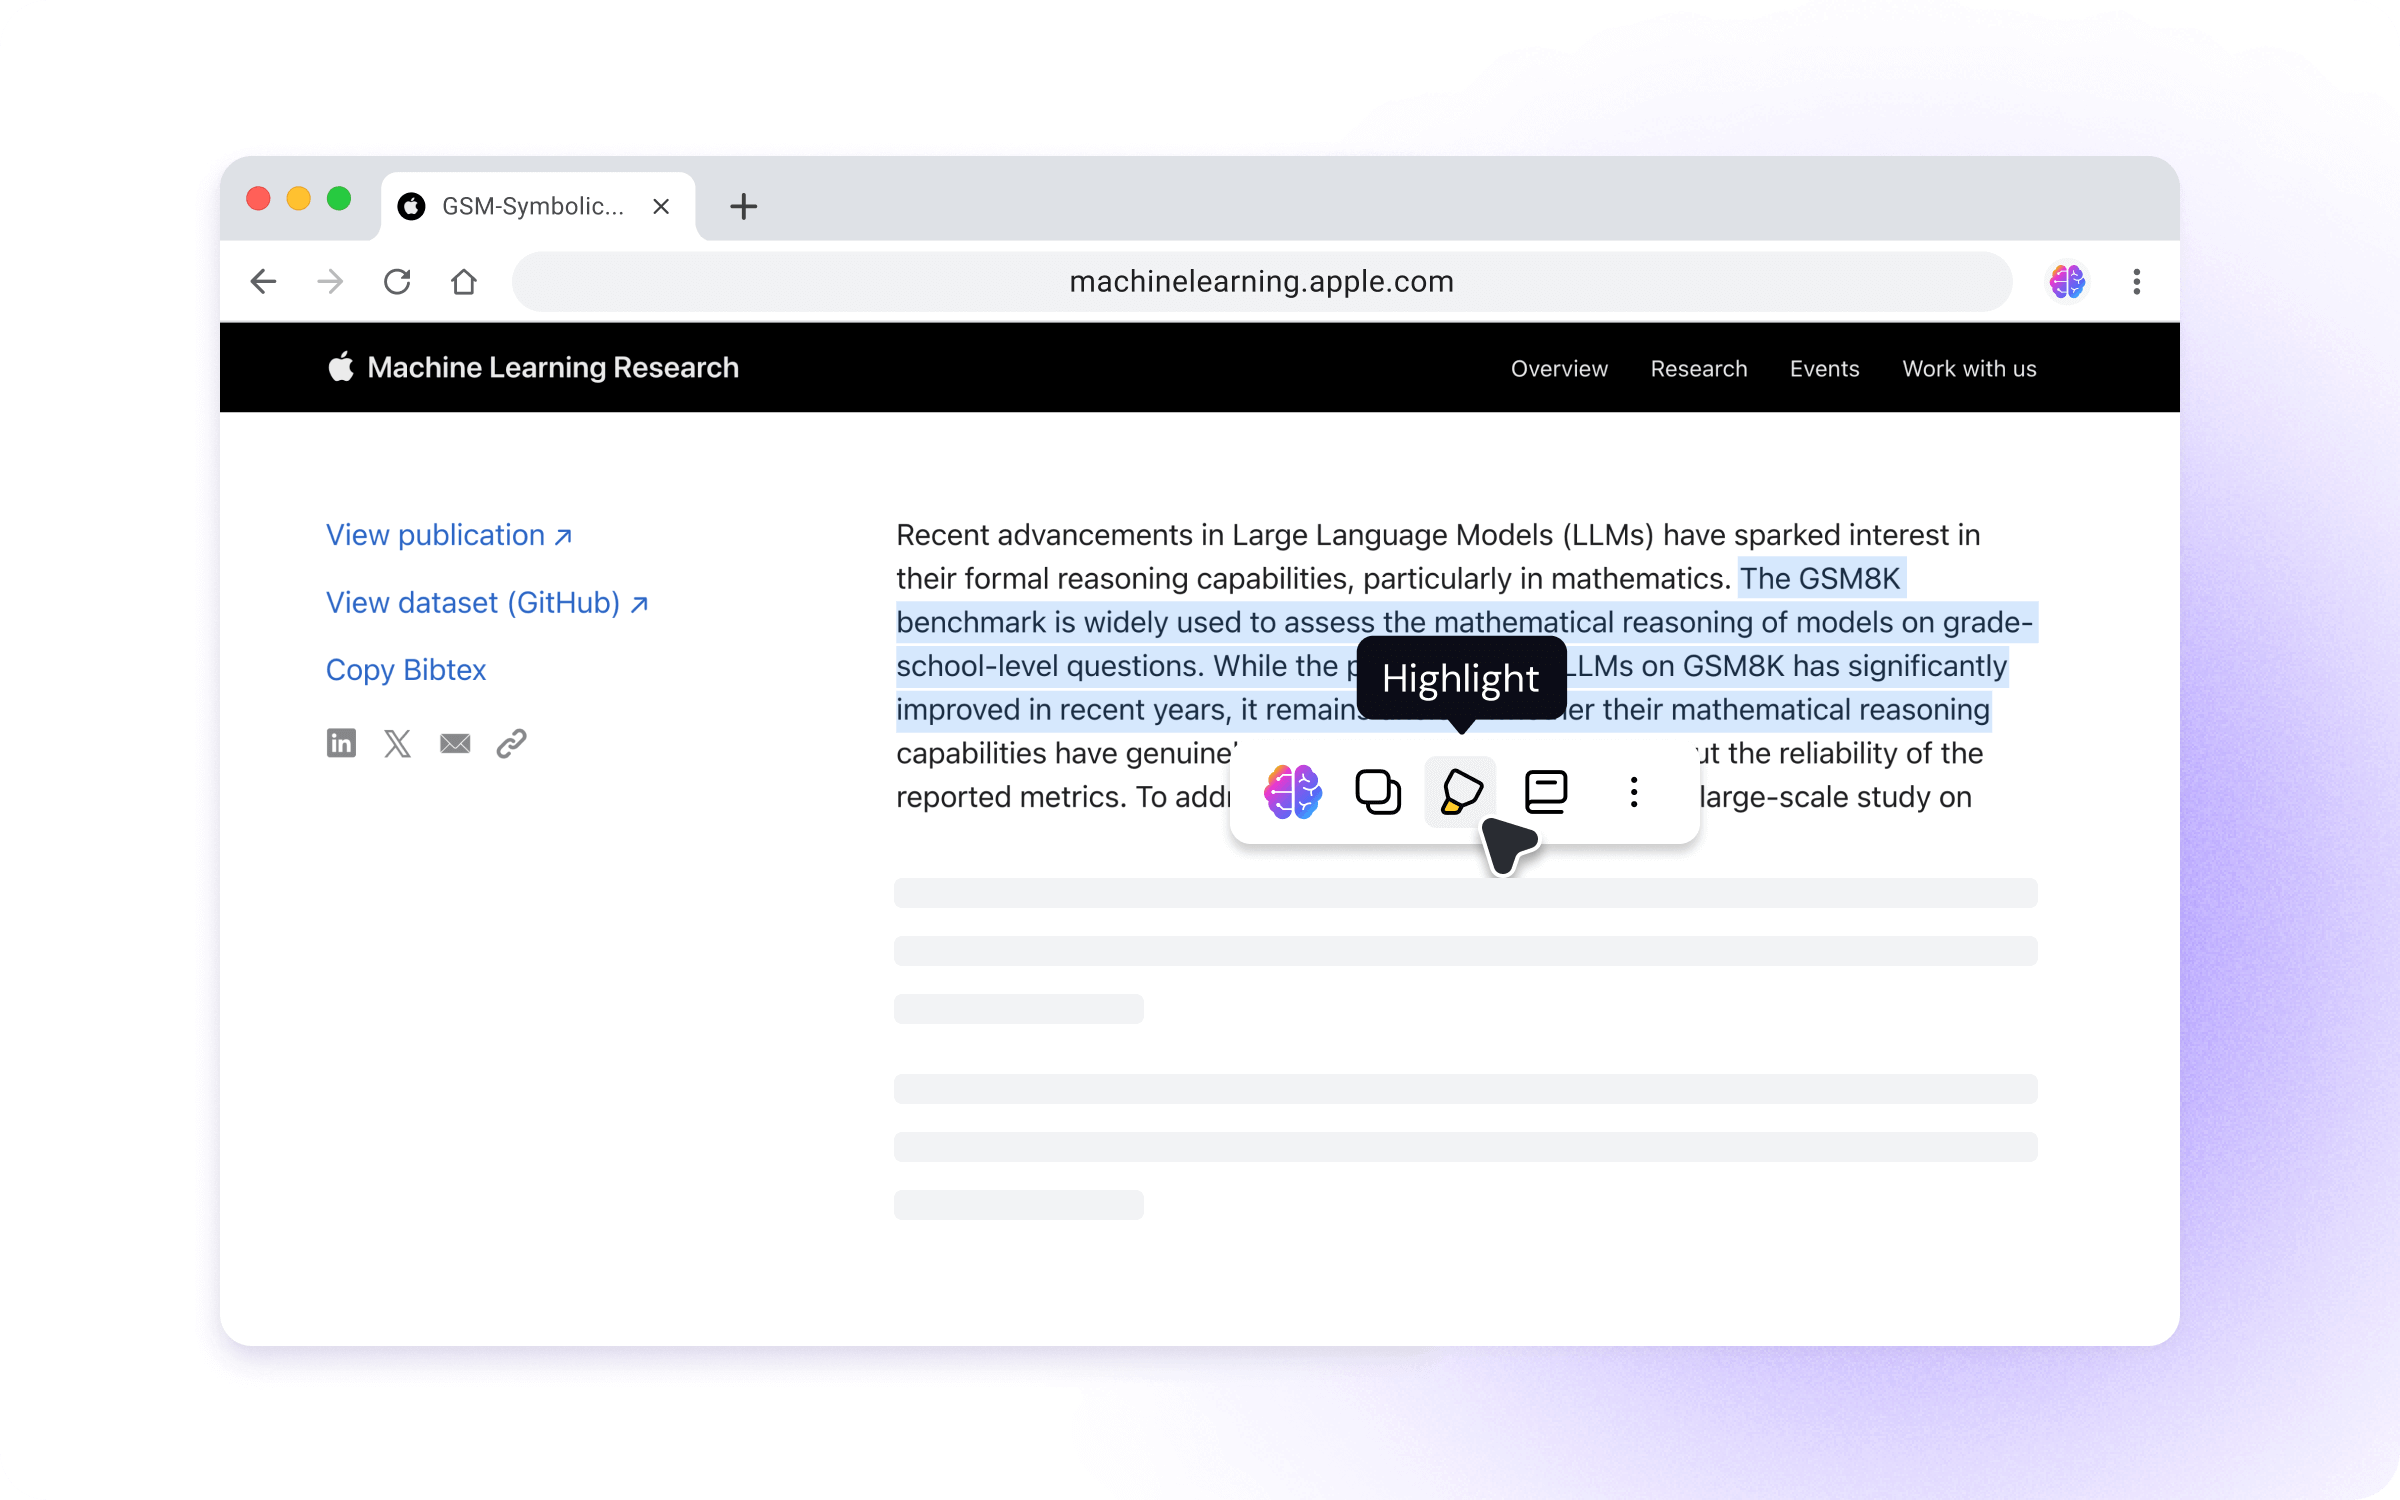2400x1500 pixels.
Task: Go back to previous page
Action: [x=263, y=282]
